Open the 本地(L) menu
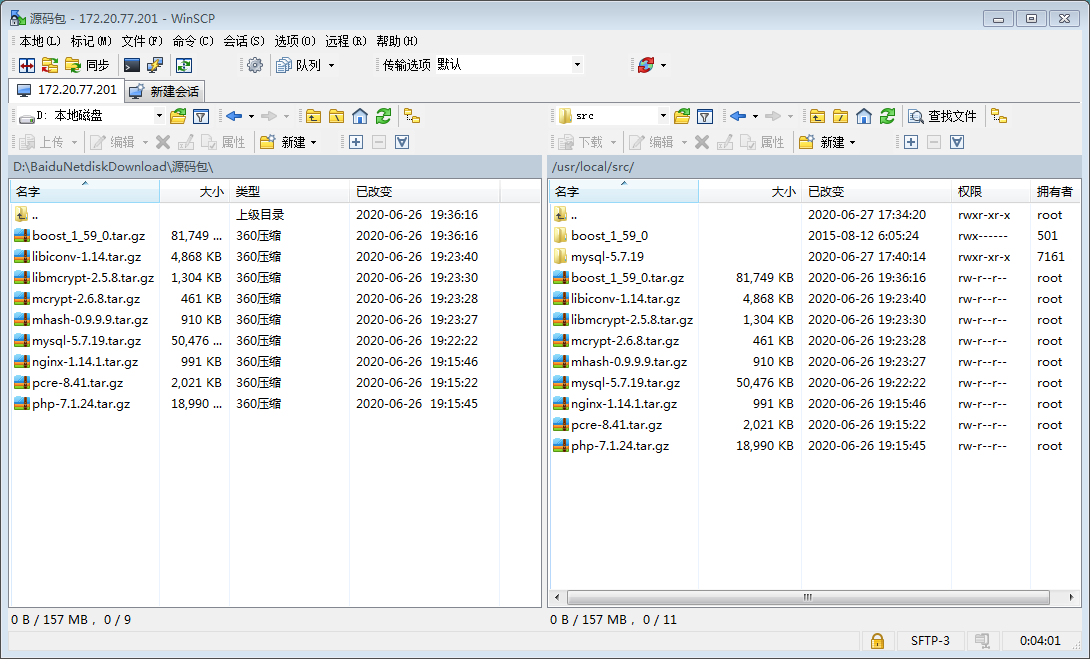 pyautogui.click(x=40, y=41)
